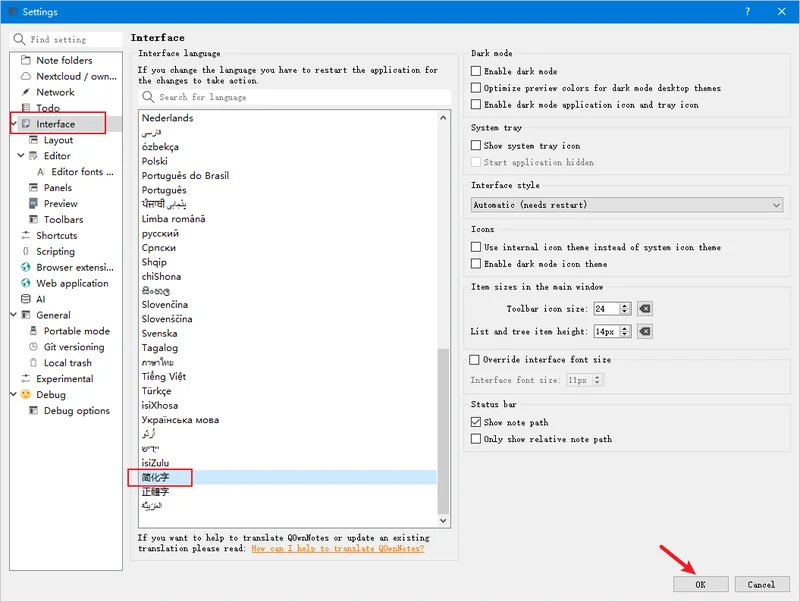Enable dark mode checkbox
Image resolution: width=800 pixels, height=602 pixels.
[476, 71]
